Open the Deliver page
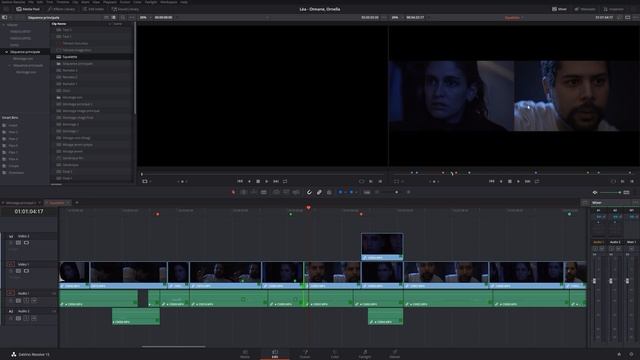Screen dimensions: 640x360 coord(395,354)
